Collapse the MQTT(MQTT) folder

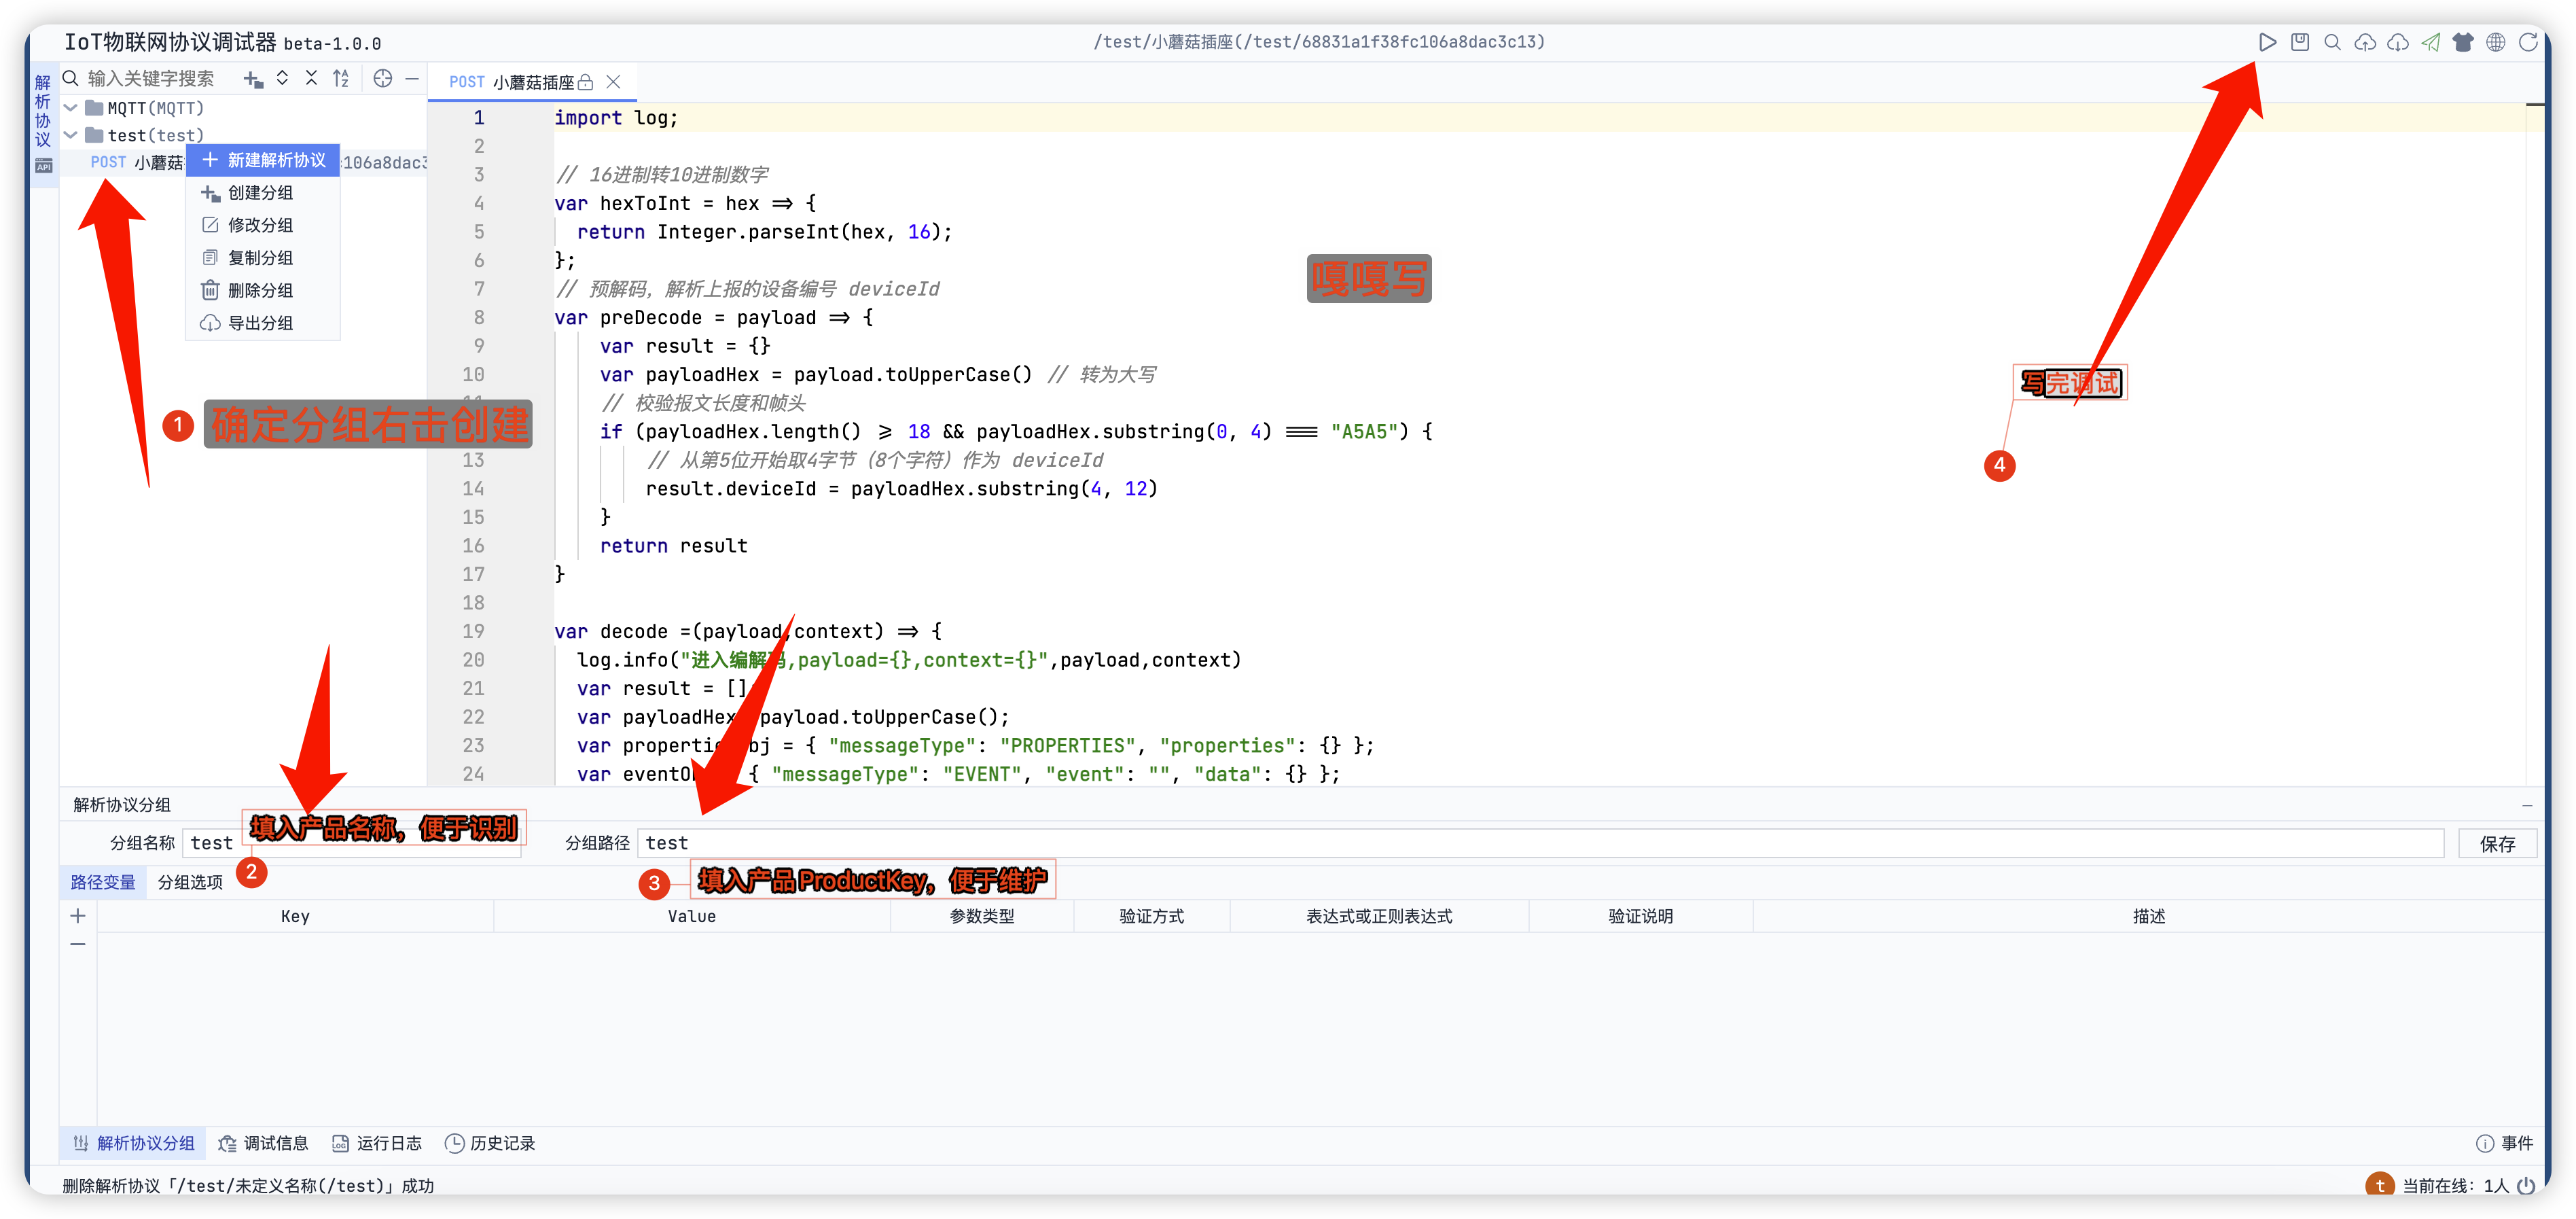[71, 108]
